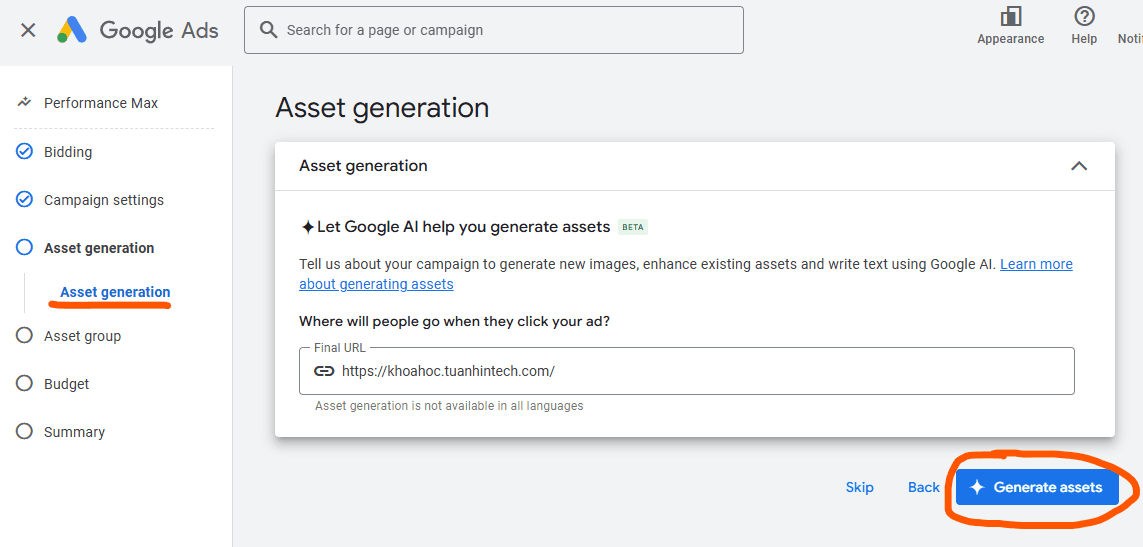Close the campaign setup with the X icon
Image resolution: width=1143 pixels, height=547 pixels.
(x=28, y=30)
